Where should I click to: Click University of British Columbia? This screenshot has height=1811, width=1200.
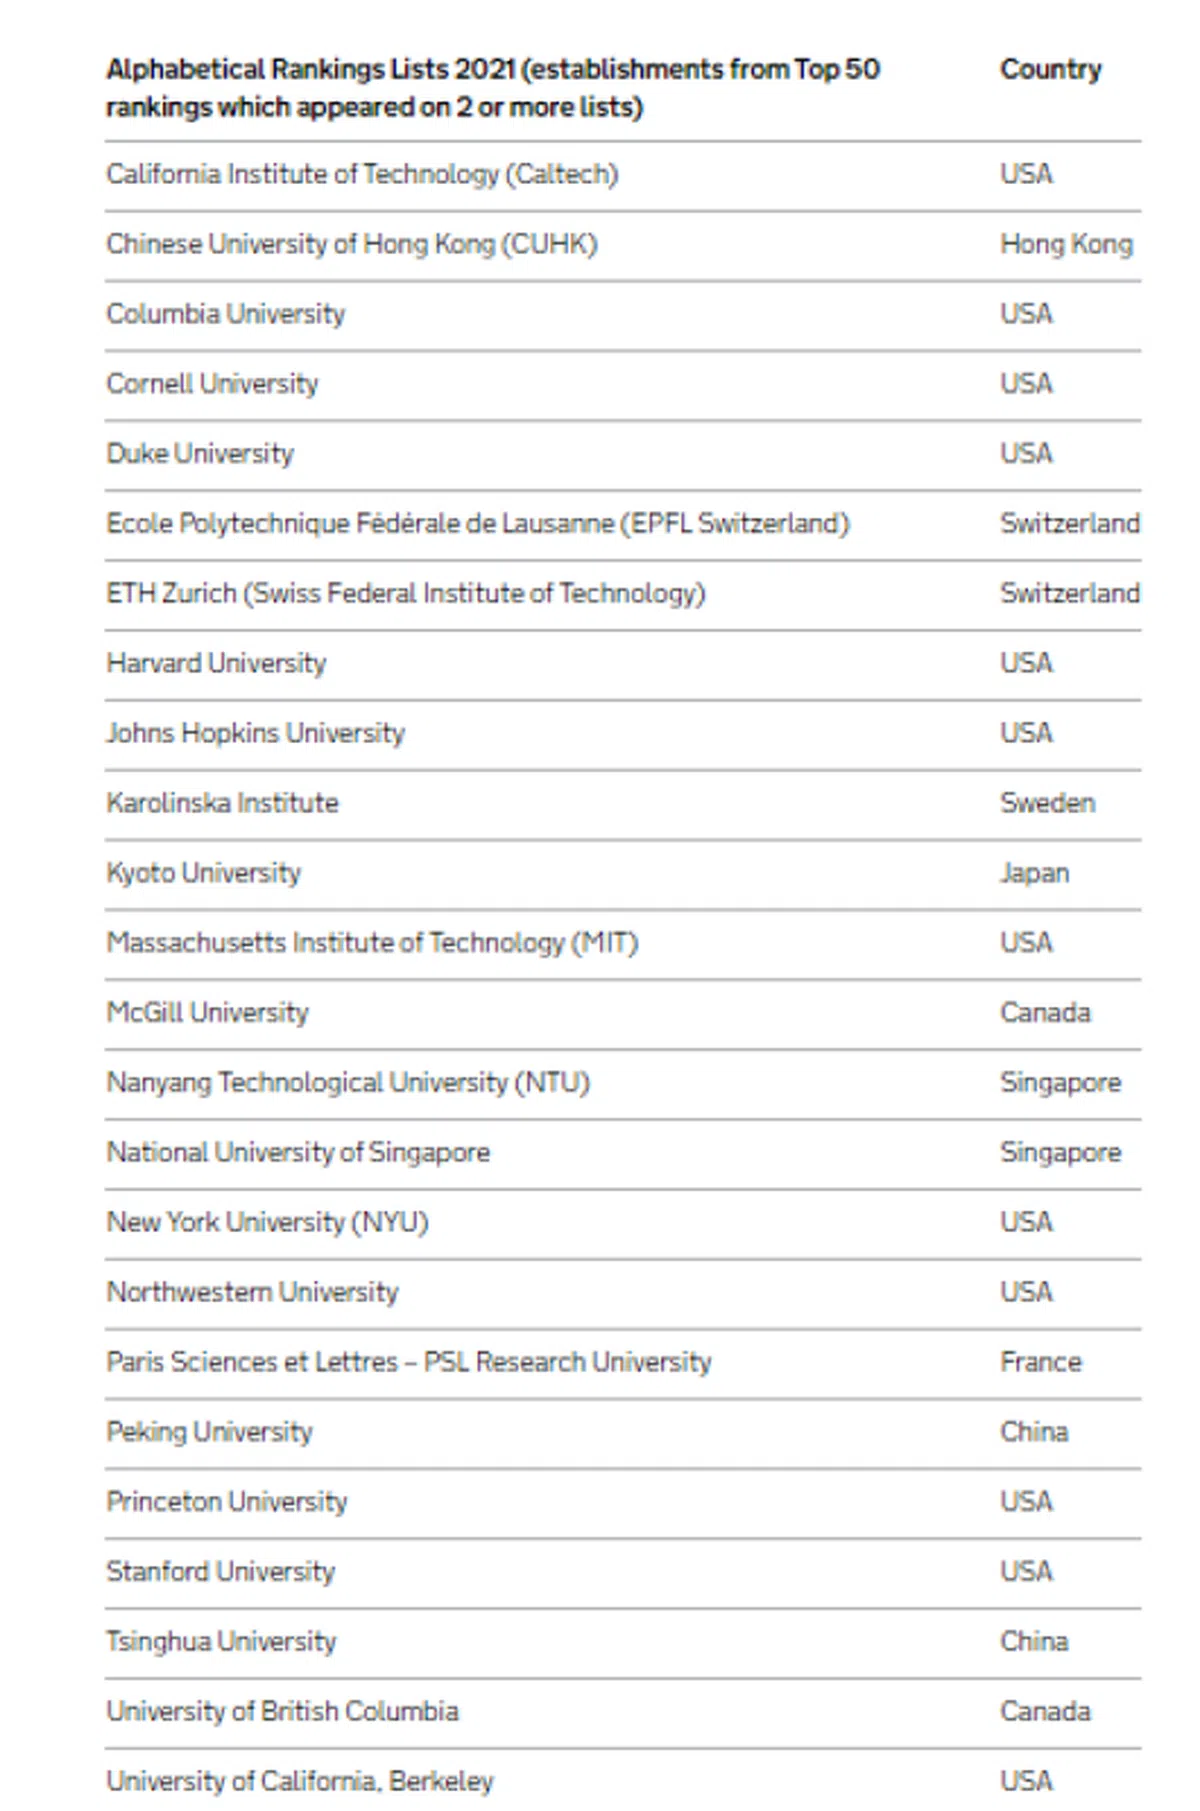282,1712
